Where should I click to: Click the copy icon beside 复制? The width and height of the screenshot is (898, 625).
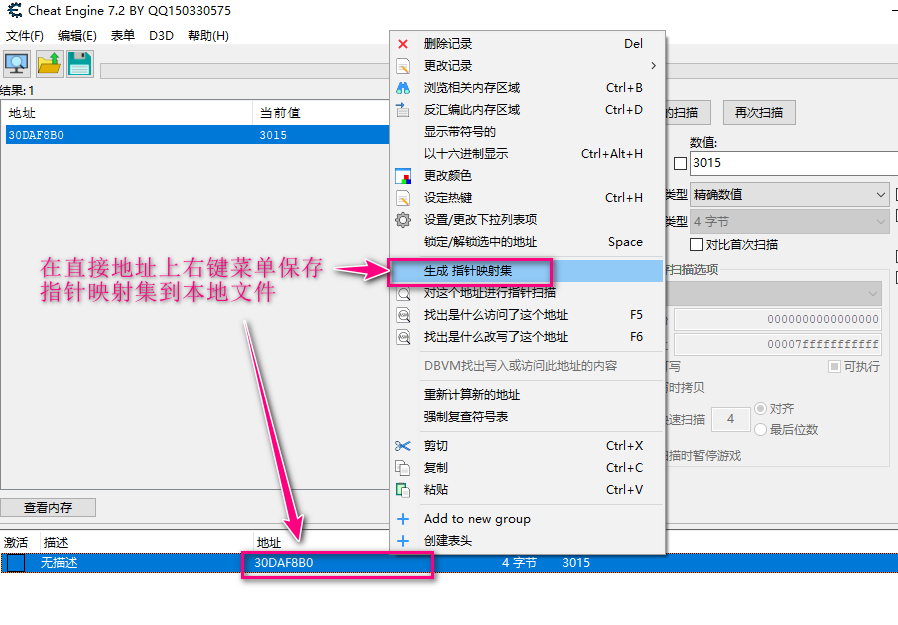coord(403,468)
